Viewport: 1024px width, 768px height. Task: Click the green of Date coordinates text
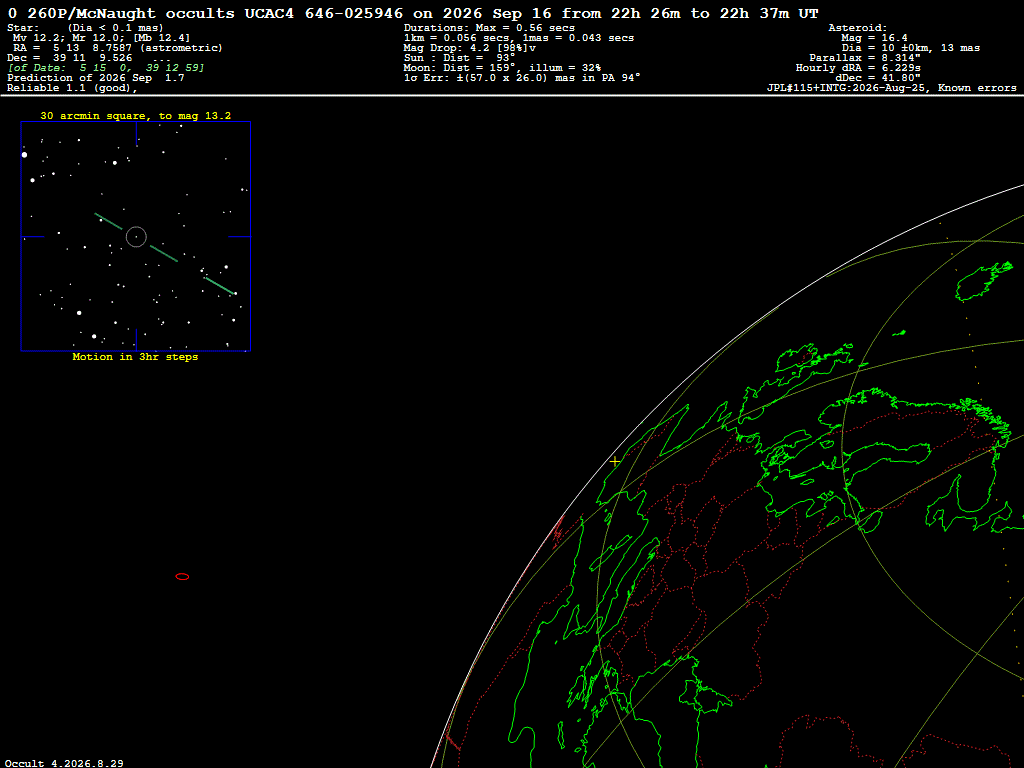click(x=106, y=68)
